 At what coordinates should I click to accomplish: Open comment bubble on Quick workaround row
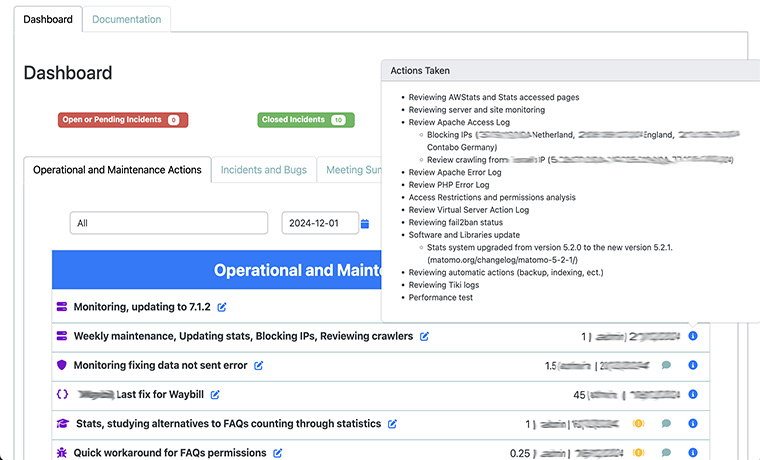(x=666, y=453)
